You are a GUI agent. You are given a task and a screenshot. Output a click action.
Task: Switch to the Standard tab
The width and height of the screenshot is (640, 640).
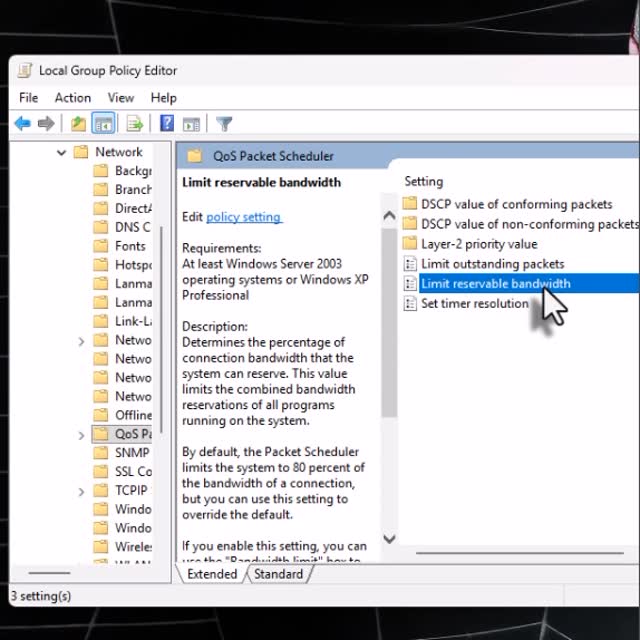coord(279,574)
